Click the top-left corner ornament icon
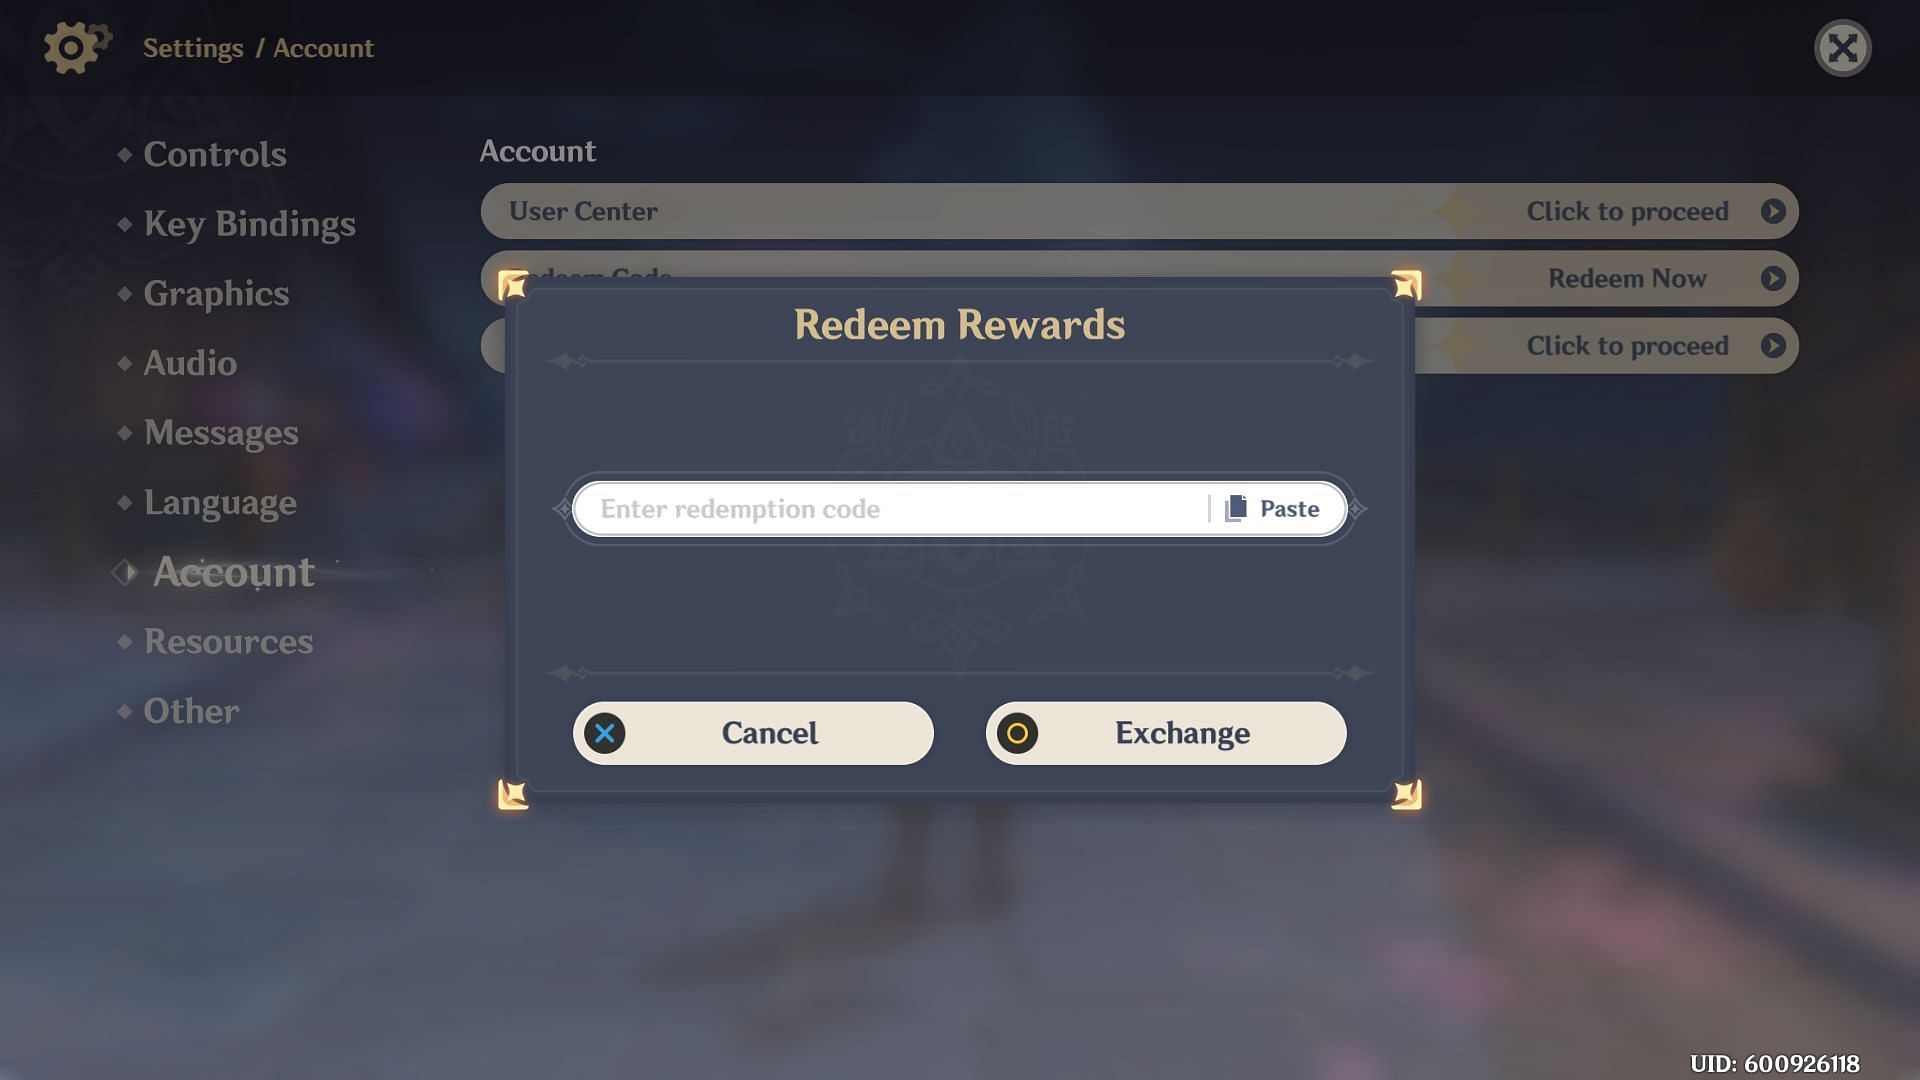This screenshot has width=1920, height=1080. (x=513, y=282)
